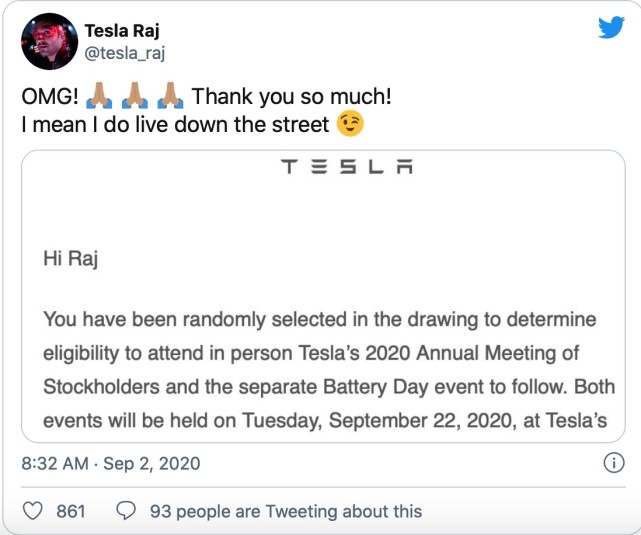
Task: Click the 861 likes count
Action: tap(70, 511)
